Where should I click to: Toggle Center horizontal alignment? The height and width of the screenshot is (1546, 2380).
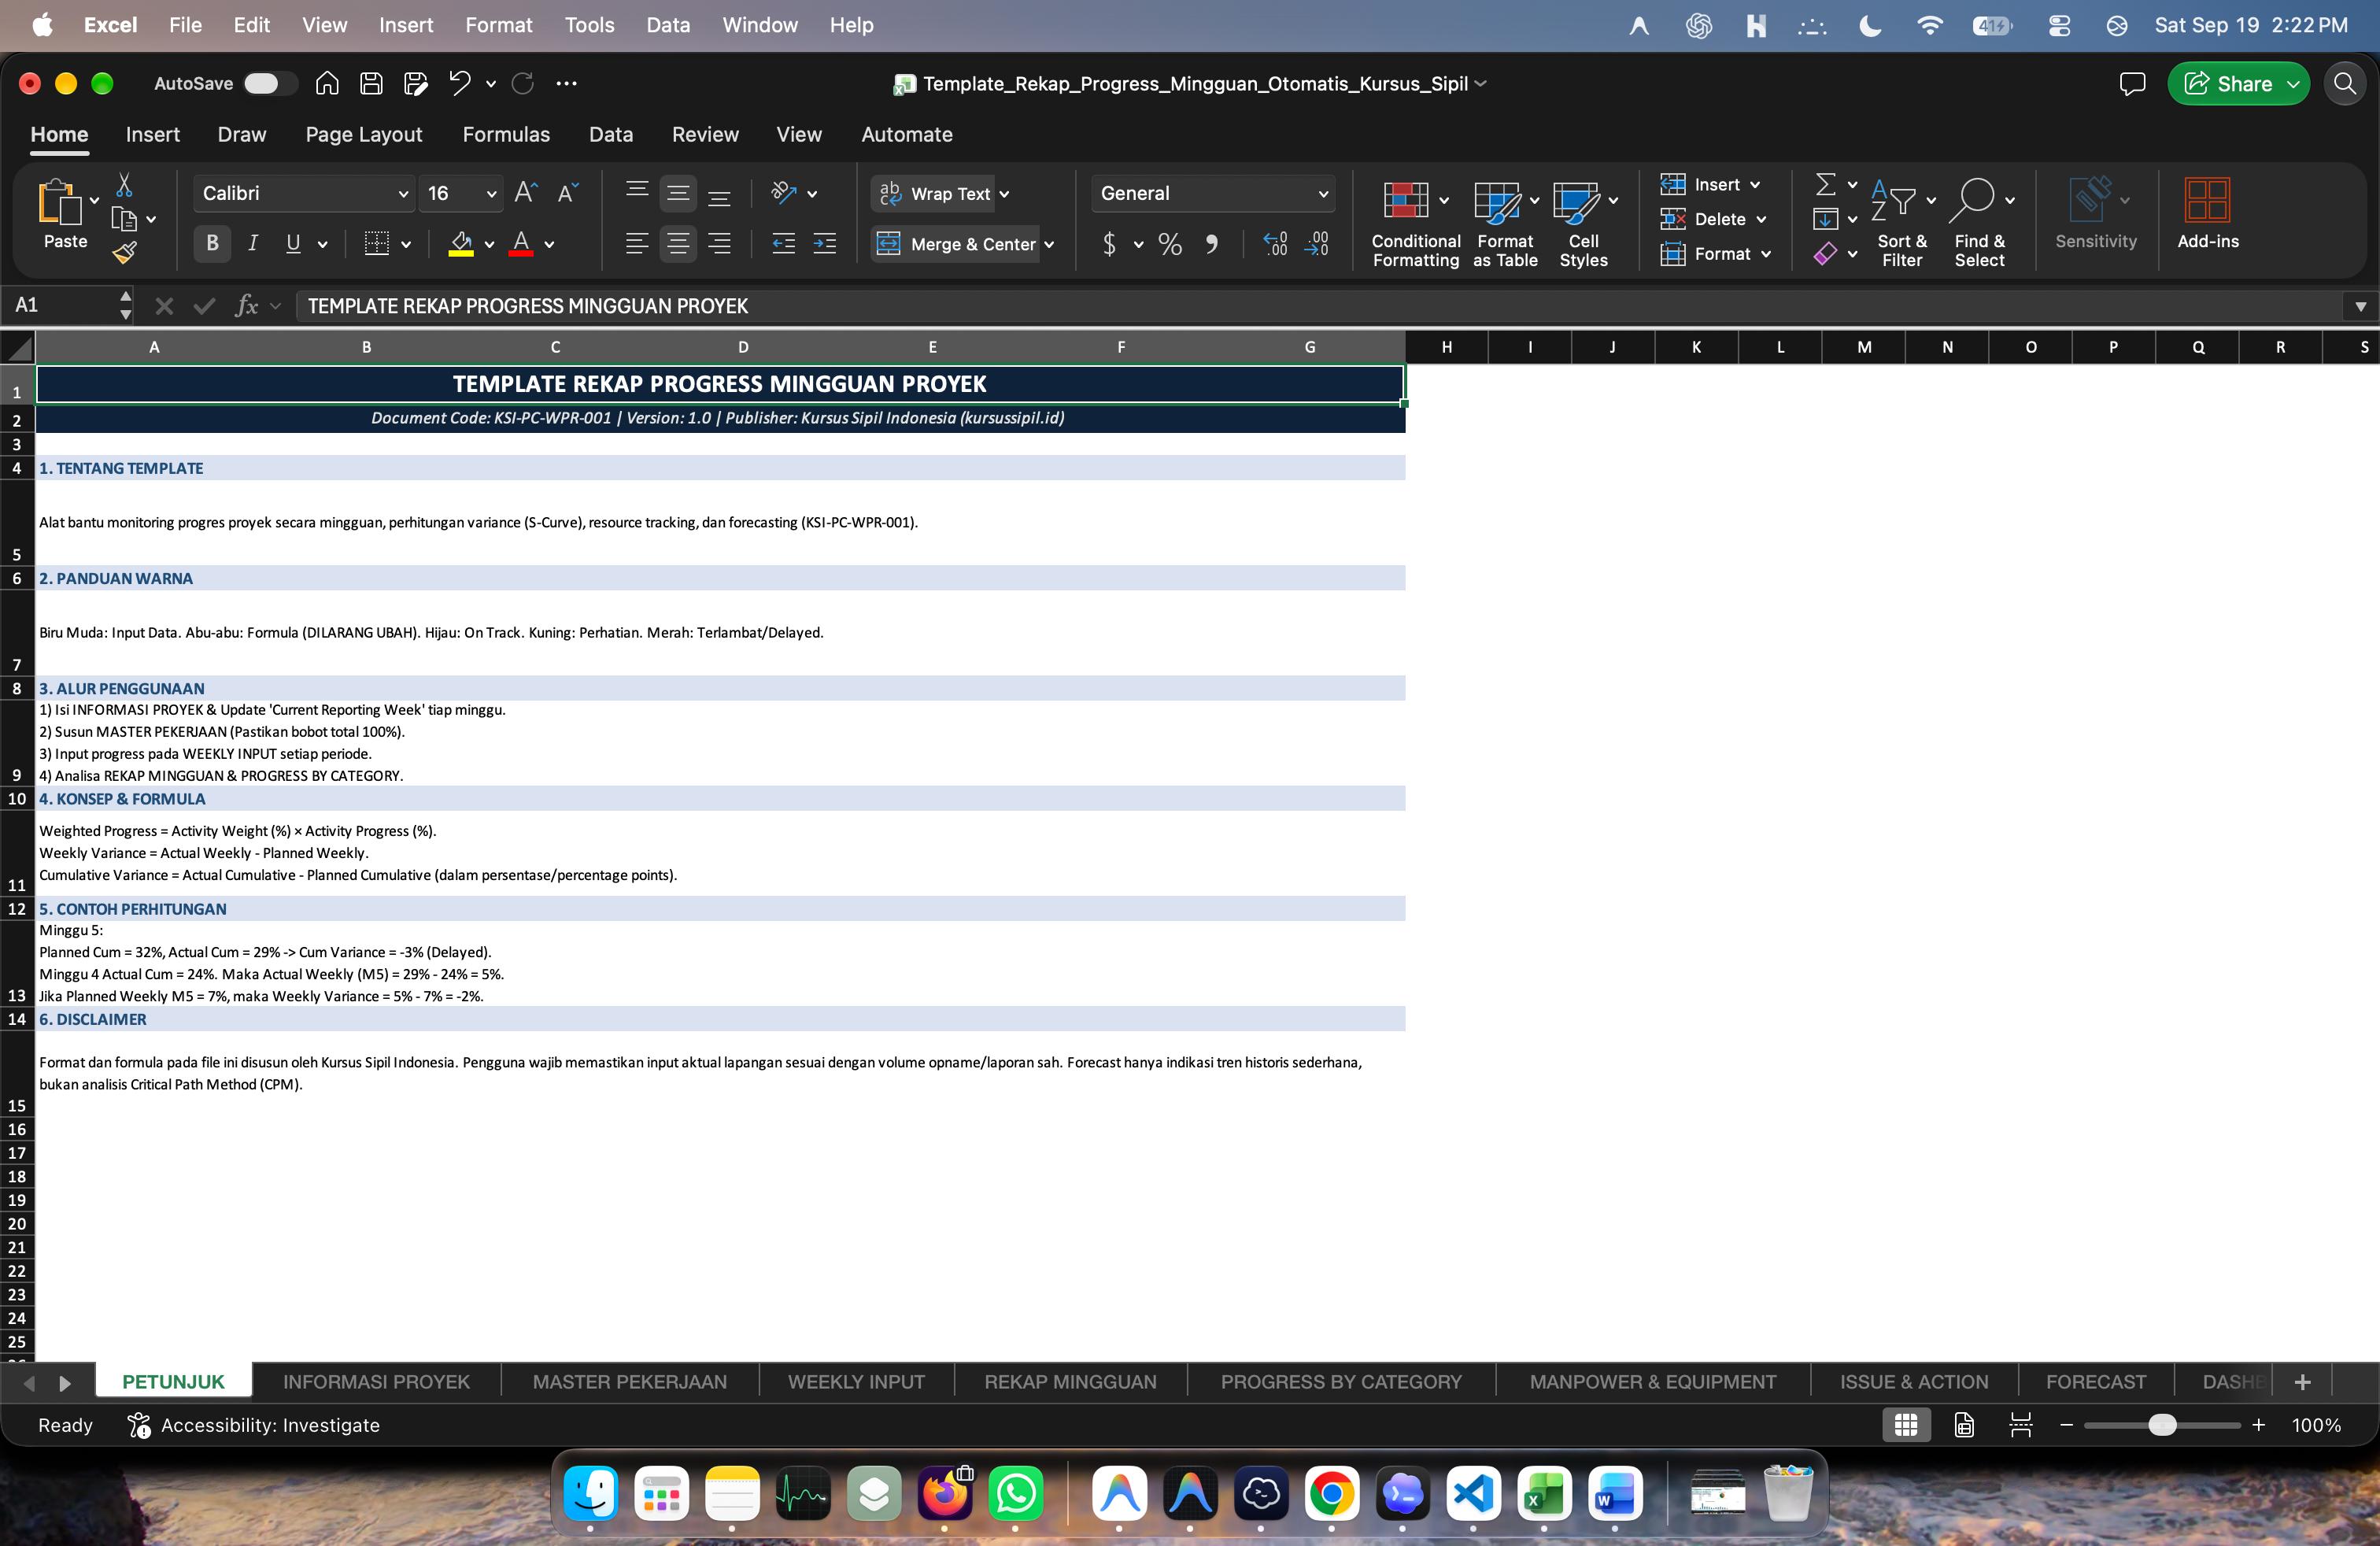(x=678, y=243)
